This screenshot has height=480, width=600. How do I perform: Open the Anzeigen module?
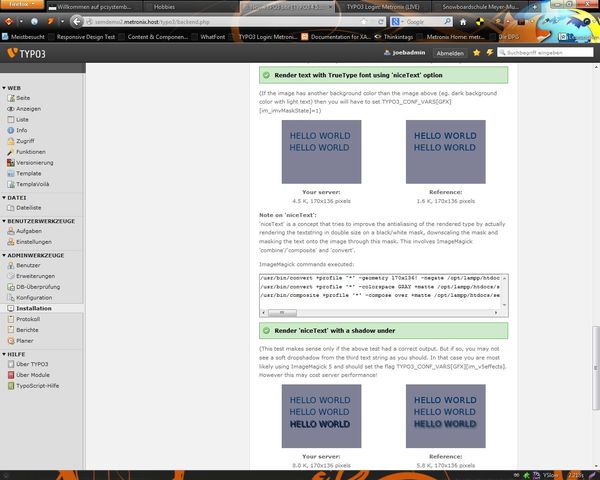coord(24,109)
